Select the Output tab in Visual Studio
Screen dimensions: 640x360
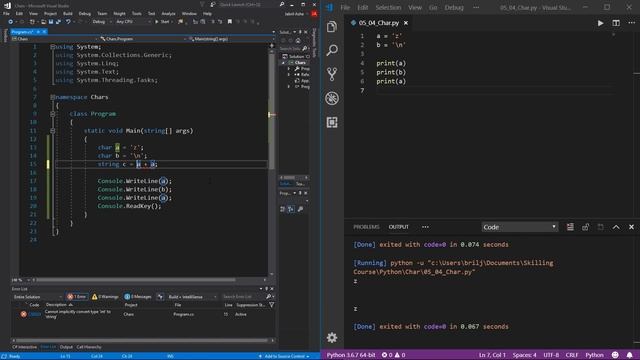(x=66, y=347)
